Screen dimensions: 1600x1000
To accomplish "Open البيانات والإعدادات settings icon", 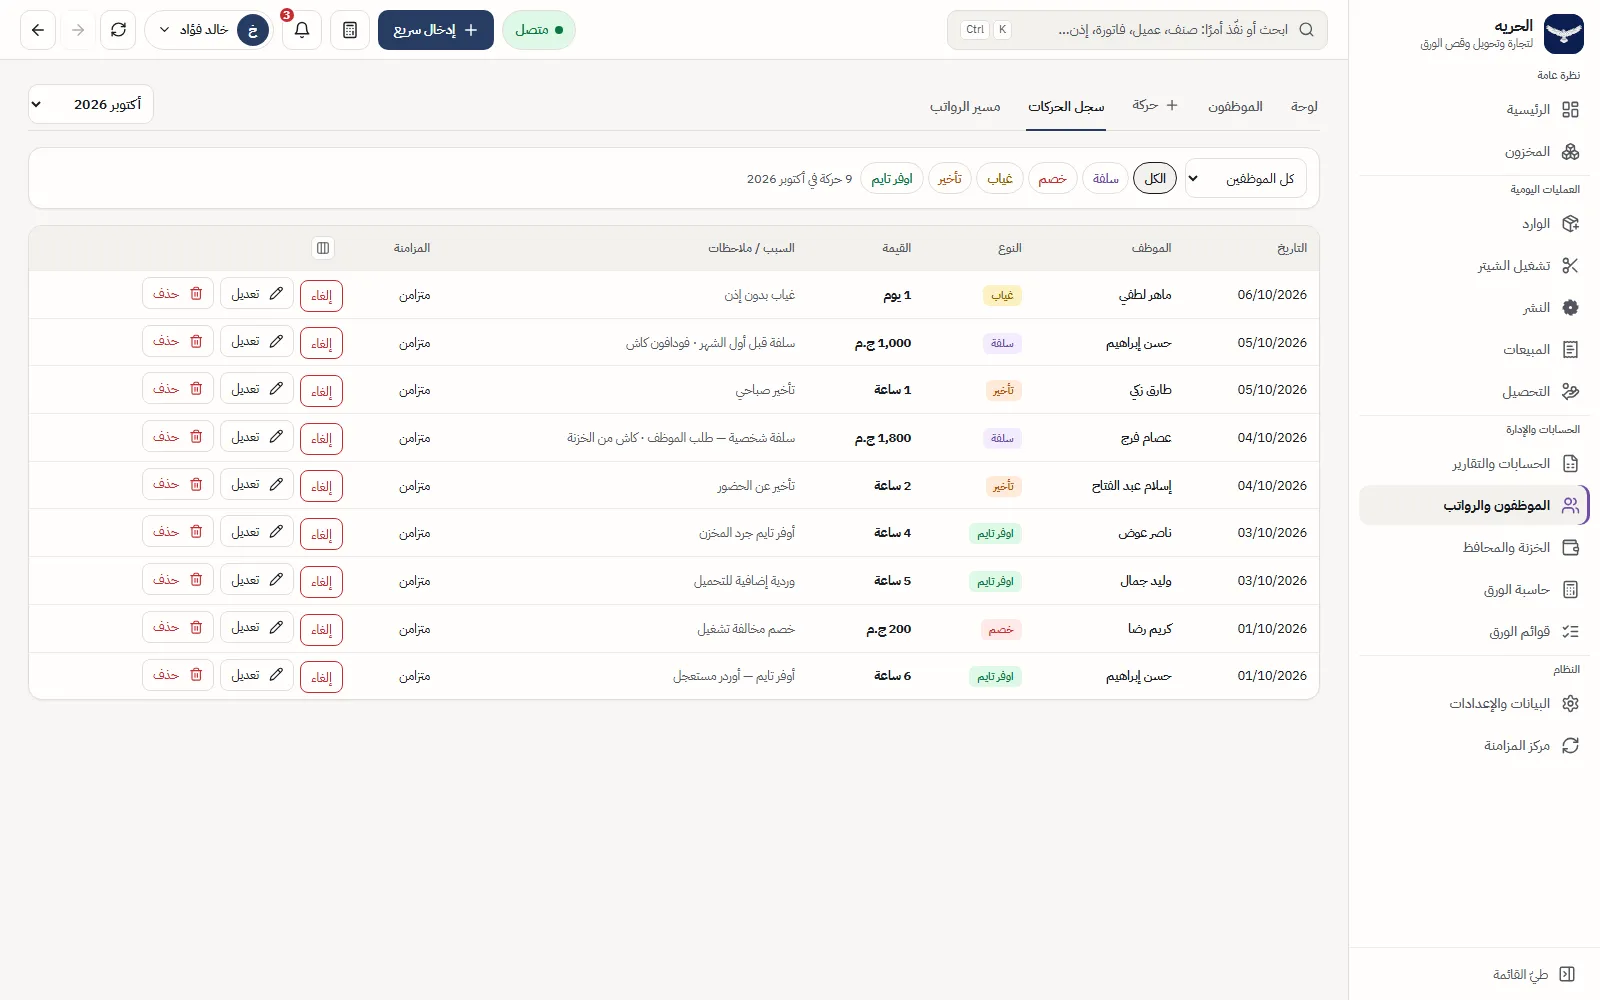I will (1570, 704).
